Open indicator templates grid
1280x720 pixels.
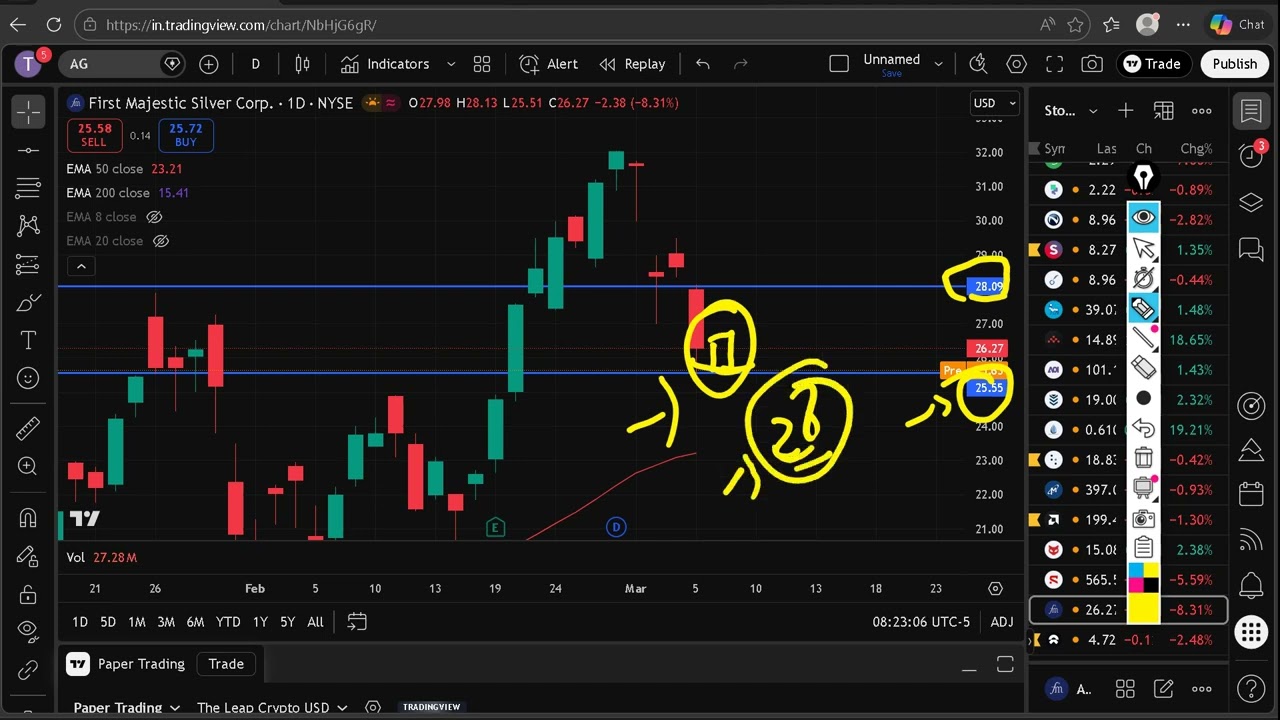click(482, 64)
